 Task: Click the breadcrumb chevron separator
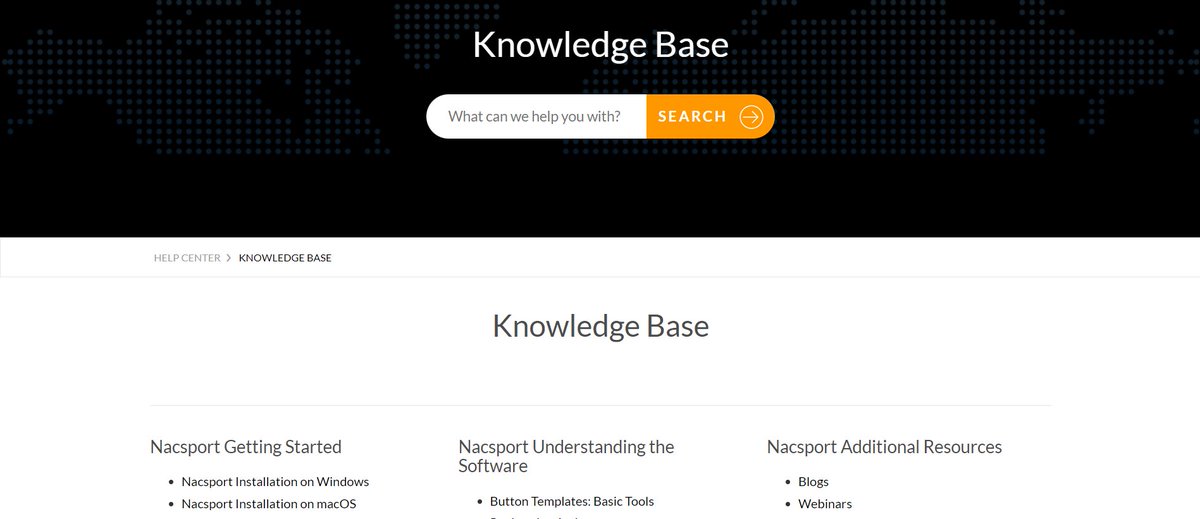(x=229, y=258)
